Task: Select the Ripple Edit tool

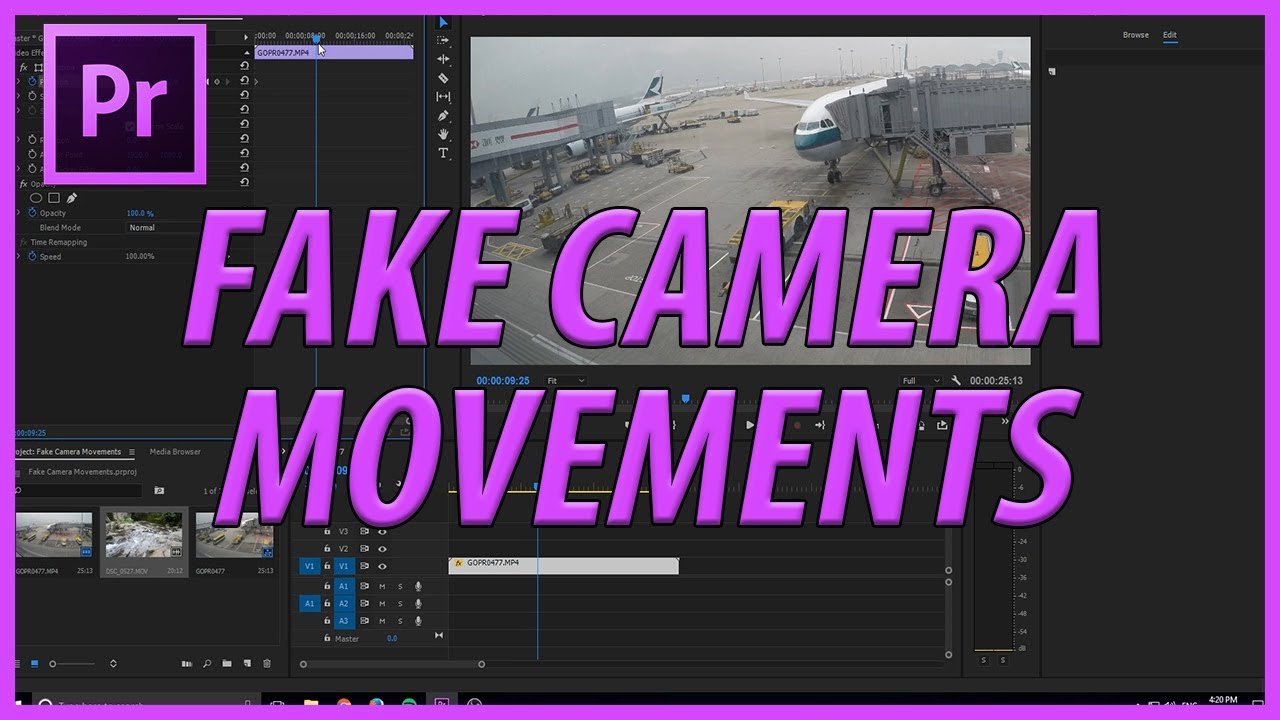Action: click(x=443, y=59)
